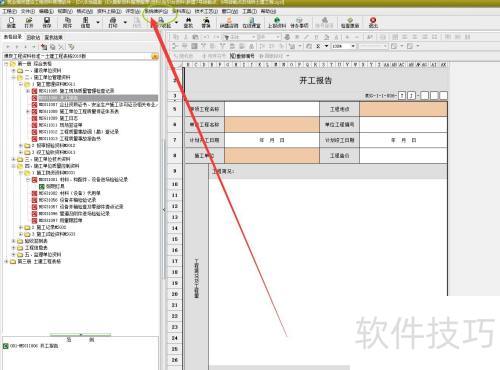Click the red Exit (退出) icon
Viewport: 500px width, 370px height.
click(373, 22)
